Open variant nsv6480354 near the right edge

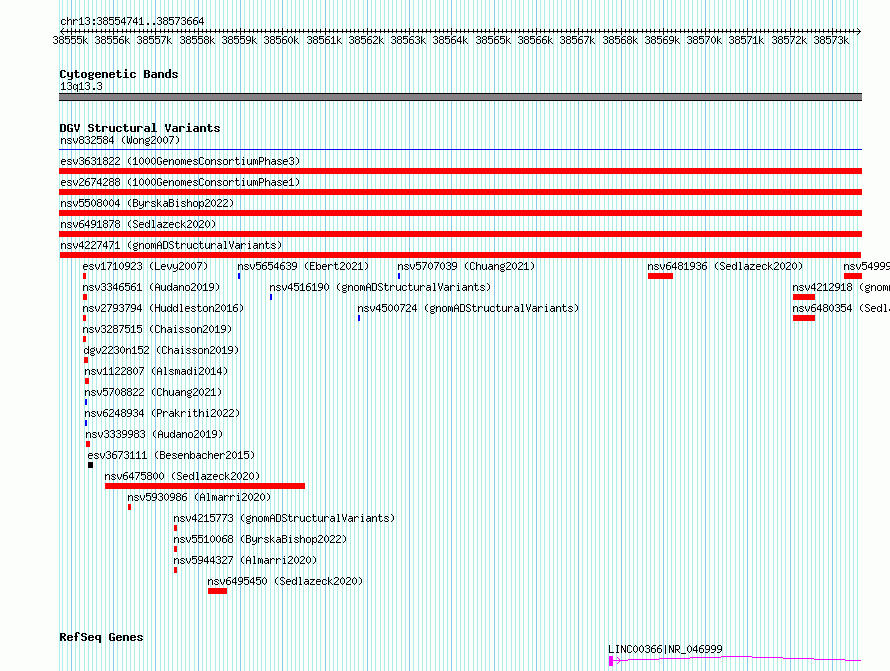(841, 308)
